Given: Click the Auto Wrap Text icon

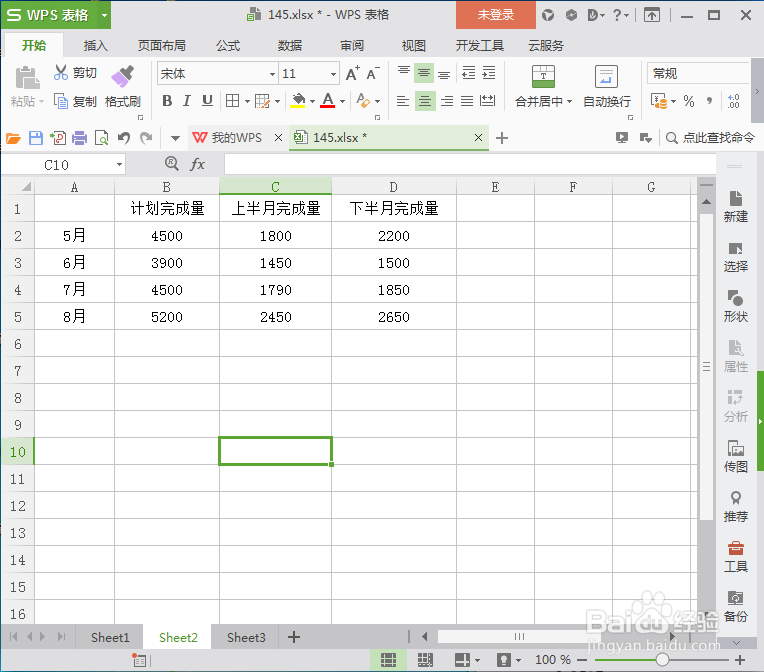Looking at the screenshot, I should tap(606, 76).
